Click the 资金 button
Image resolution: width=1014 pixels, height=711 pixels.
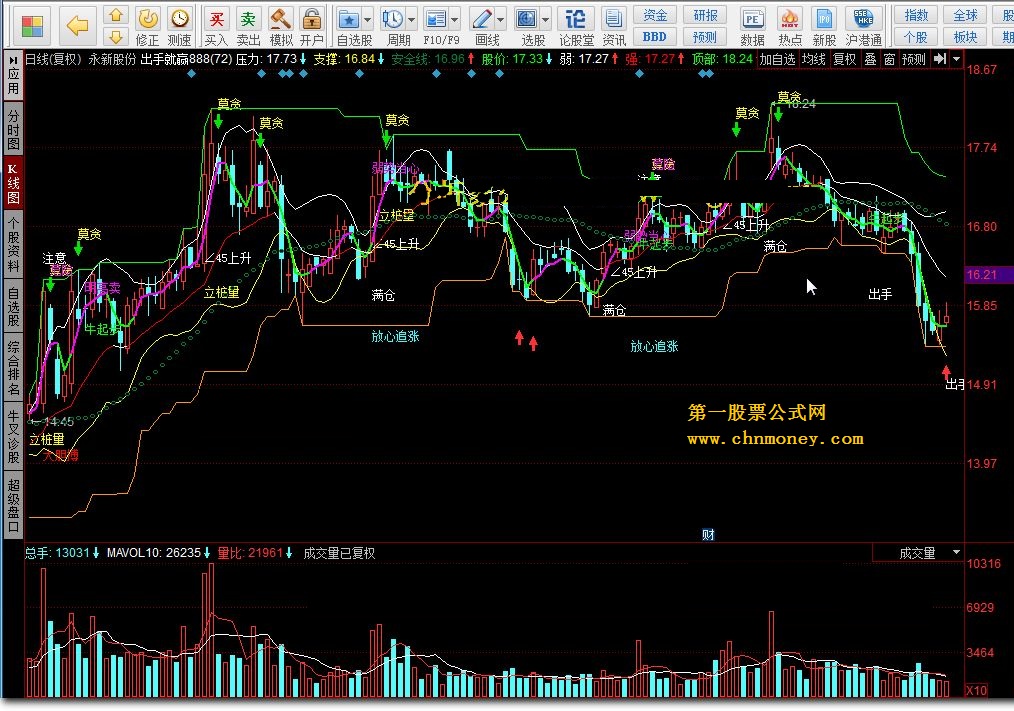pos(654,15)
